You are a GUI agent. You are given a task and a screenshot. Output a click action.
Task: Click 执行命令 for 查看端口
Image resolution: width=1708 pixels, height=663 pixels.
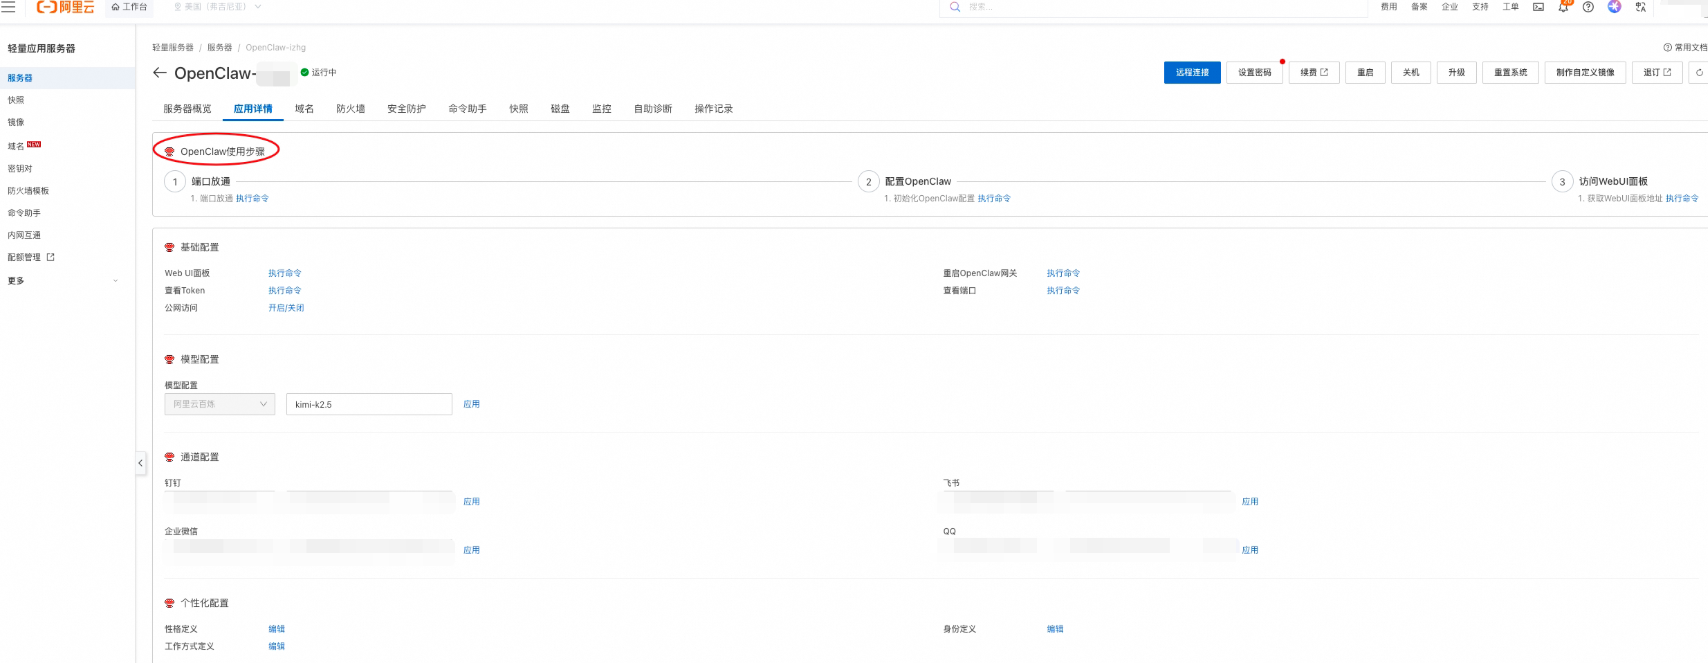1063,290
